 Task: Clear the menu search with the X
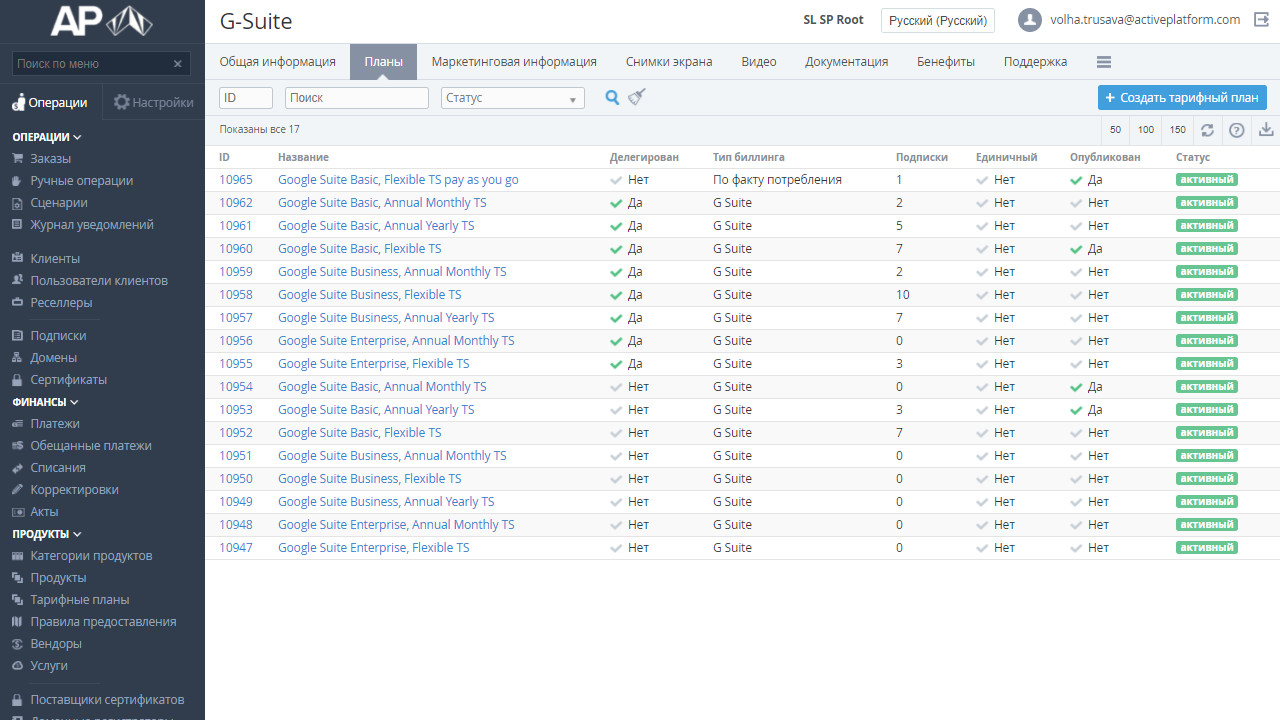click(x=178, y=64)
